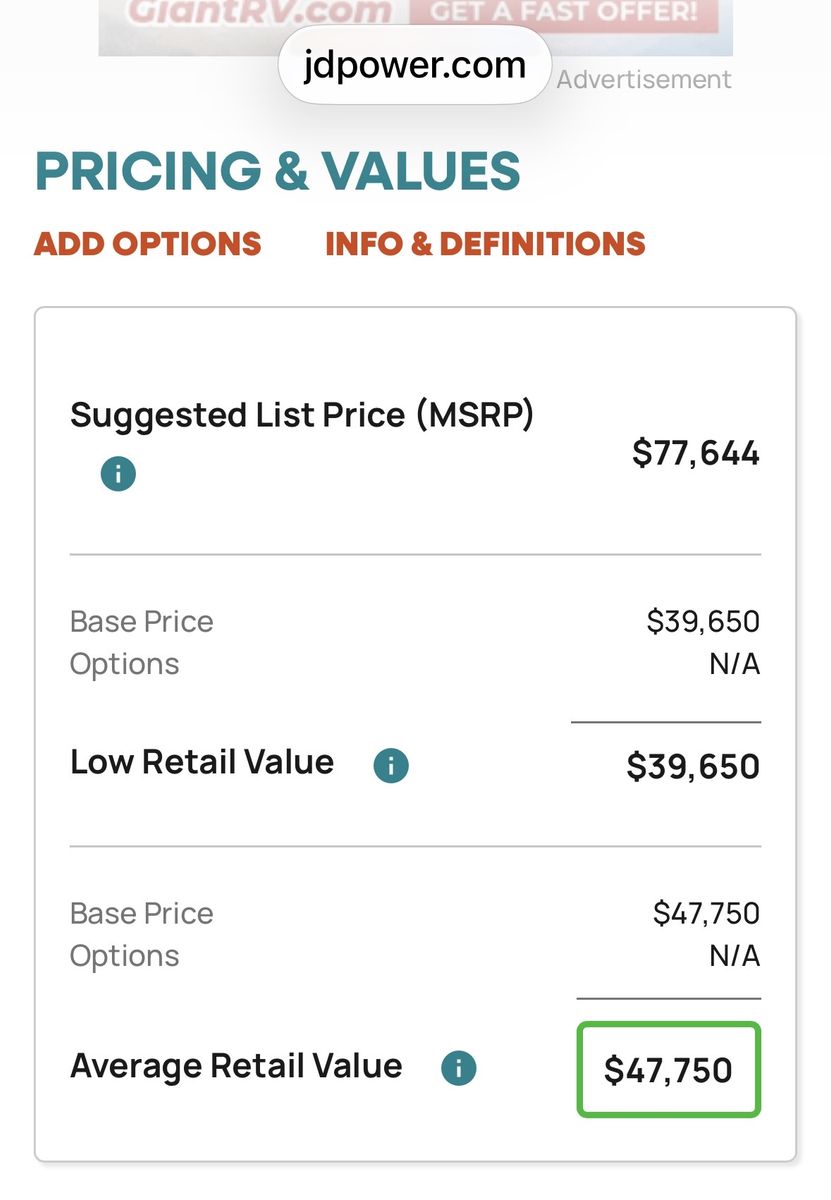
Task: Tap the N/A options value under $39,650 base
Action: tap(735, 664)
